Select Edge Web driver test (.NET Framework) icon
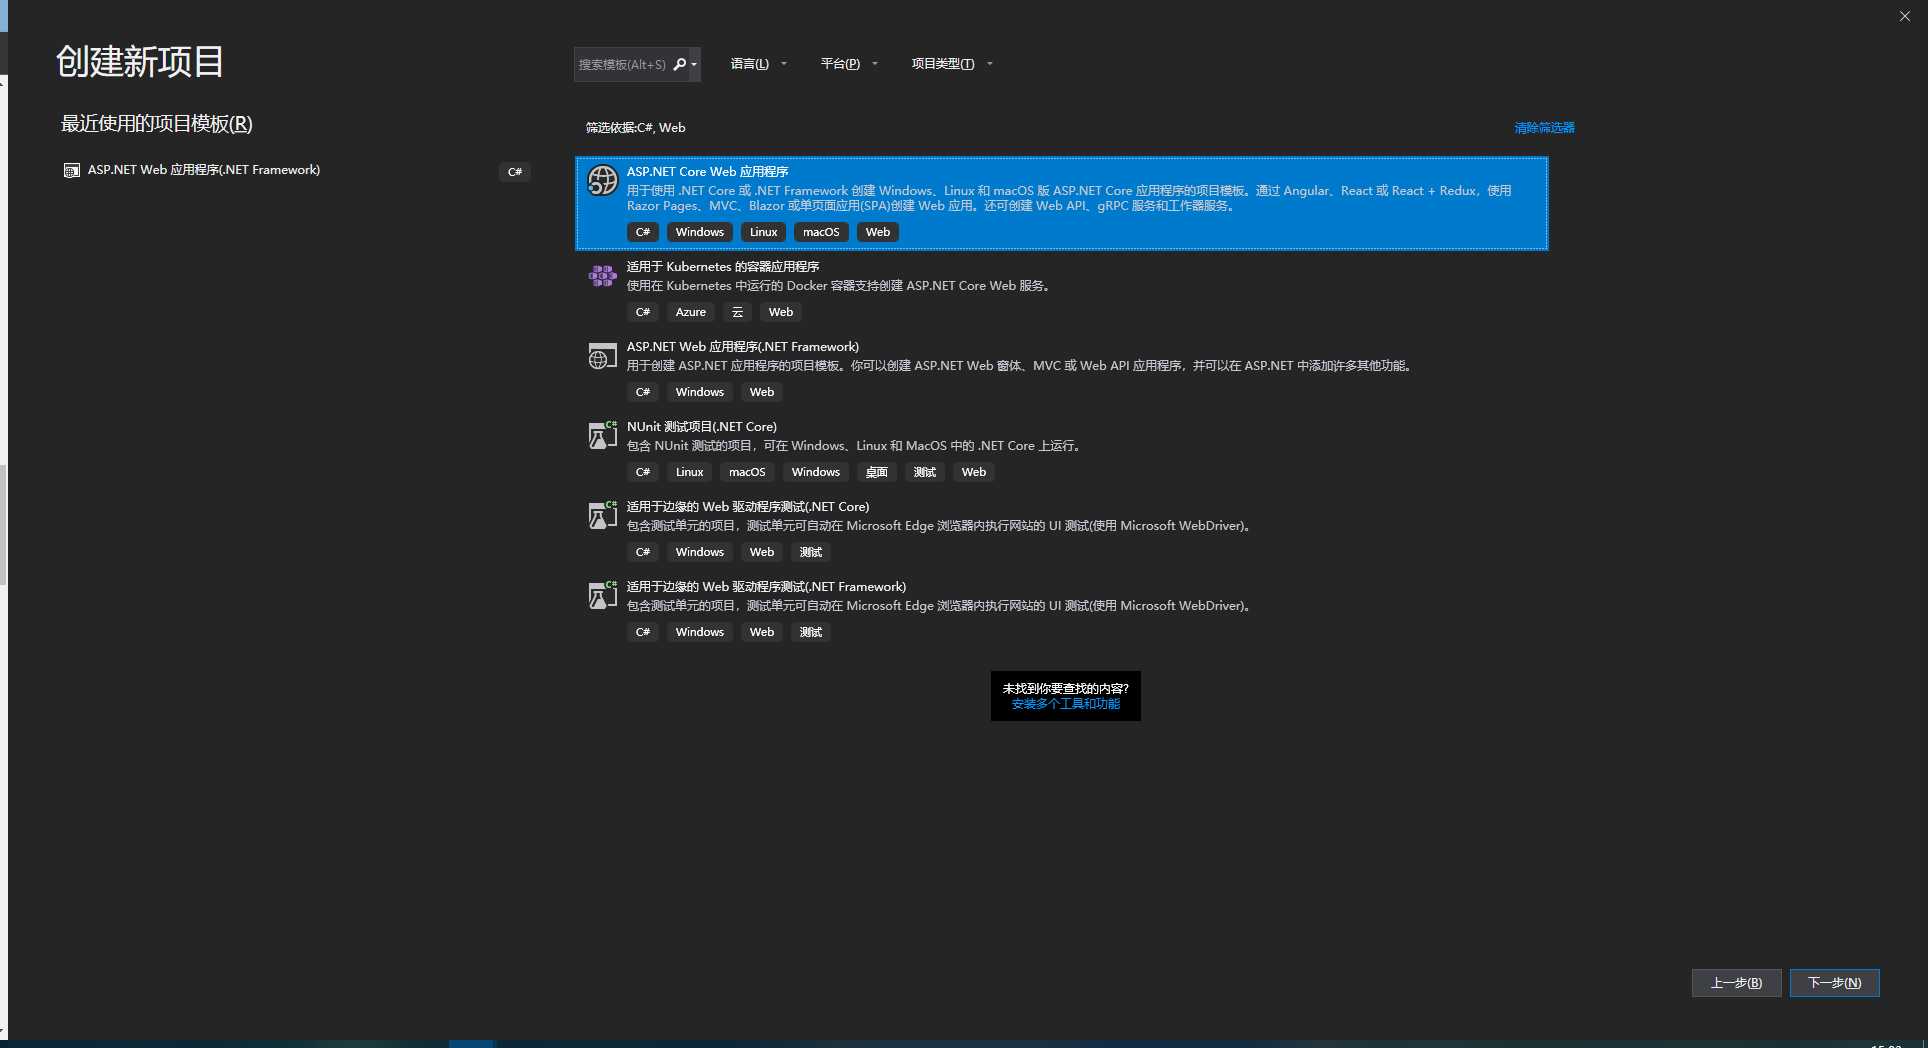The height and width of the screenshot is (1048, 1928). (x=602, y=595)
